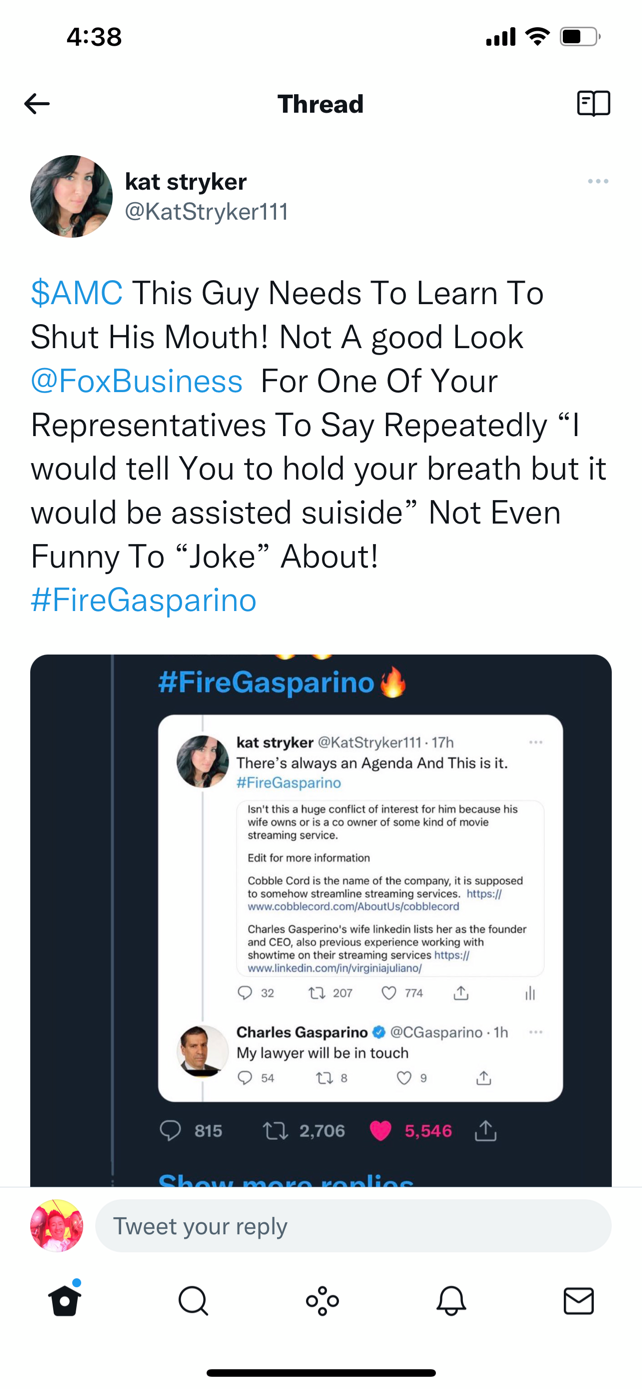Tap the "Tweet your reply" field
Viewport: 642px width, 1389px height.
tap(353, 1226)
